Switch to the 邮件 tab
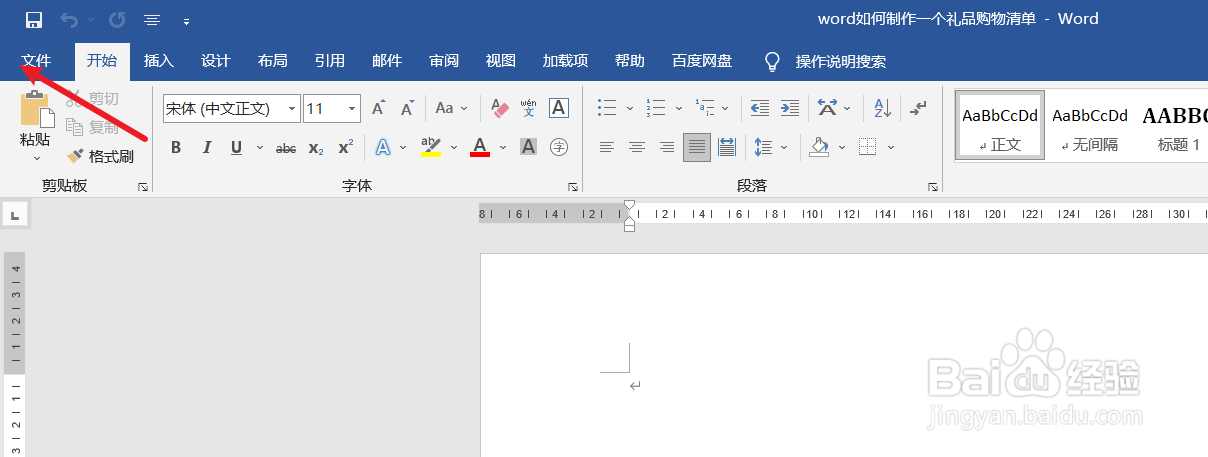Image resolution: width=1208 pixels, height=457 pixels. 386,61
